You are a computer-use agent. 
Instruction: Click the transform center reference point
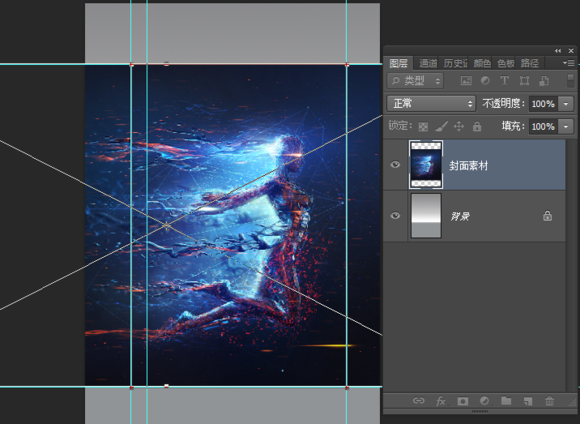click(166, 225)
